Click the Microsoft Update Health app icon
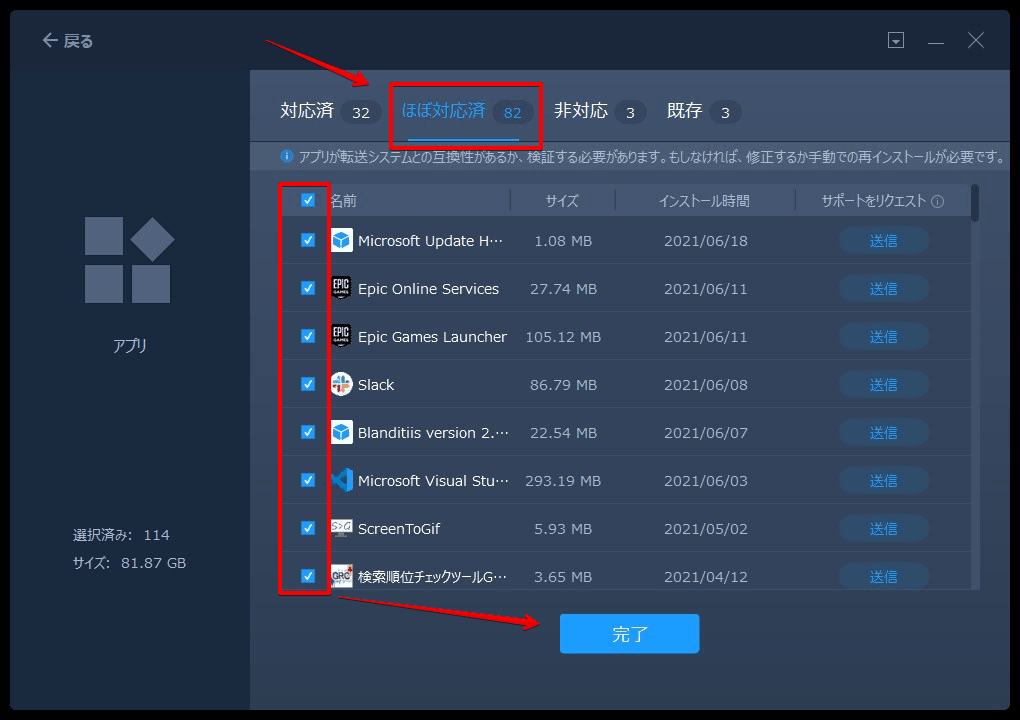This screenshot has height=720, width=1020. 342,241
